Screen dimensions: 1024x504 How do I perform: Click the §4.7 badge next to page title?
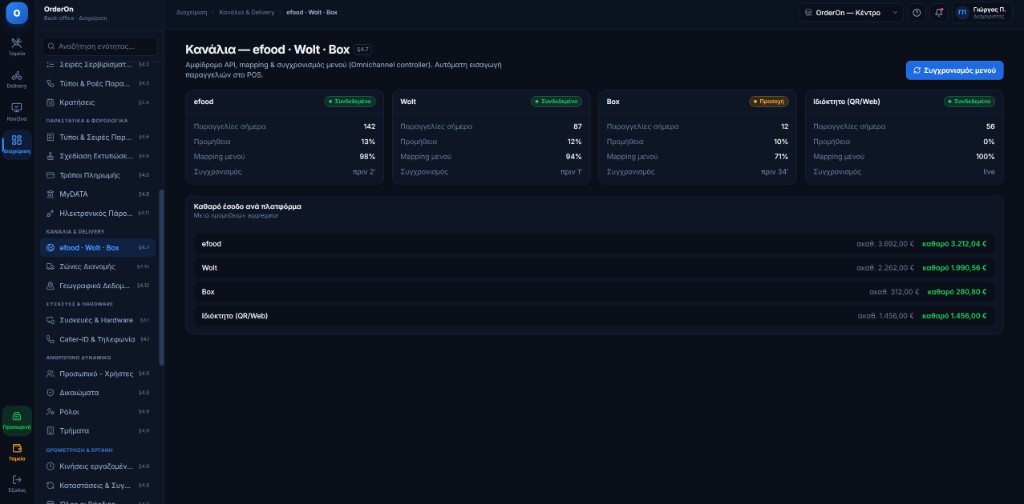tap(362, 50)
